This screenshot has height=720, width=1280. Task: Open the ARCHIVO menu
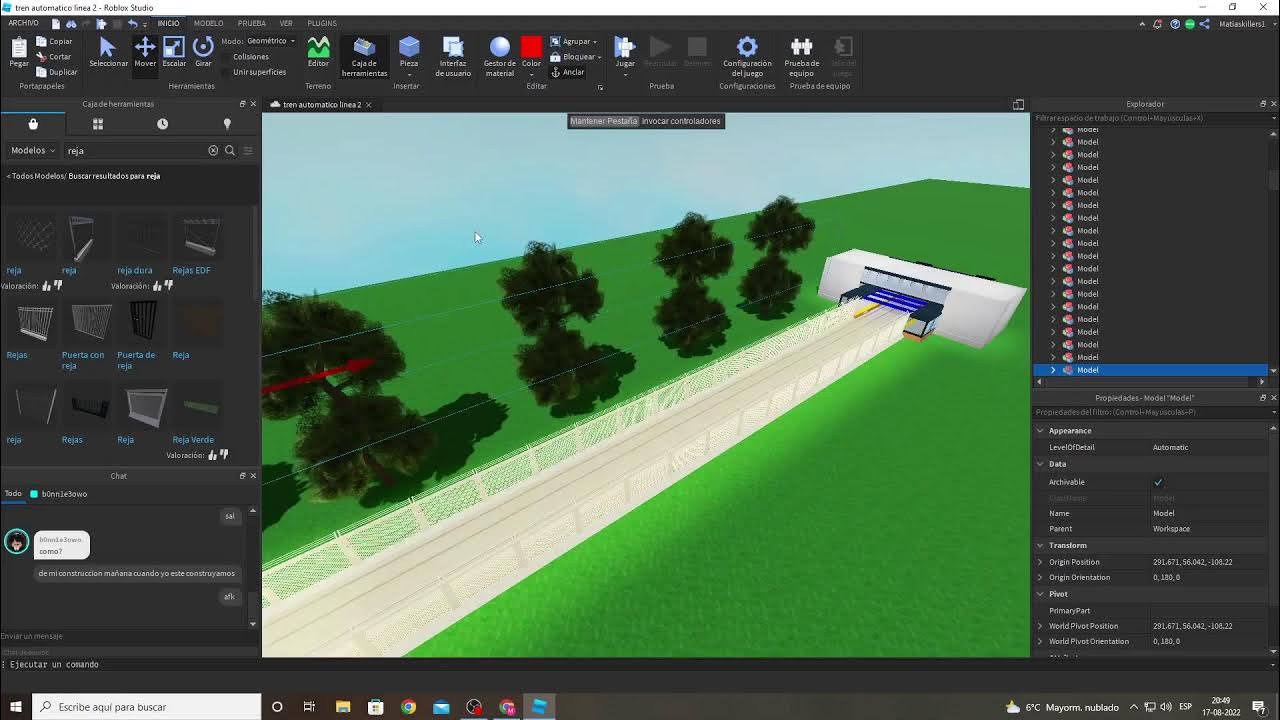pos(23,23)
